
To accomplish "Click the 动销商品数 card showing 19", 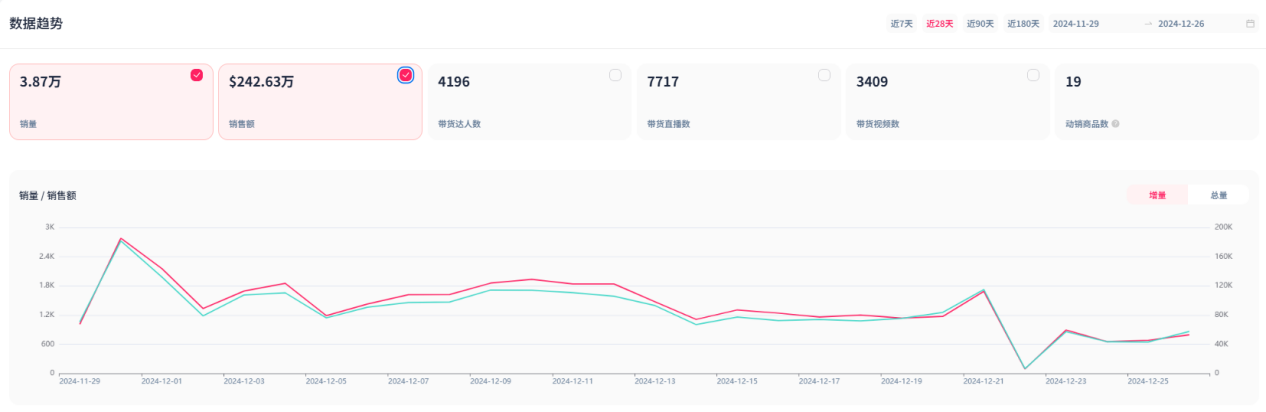I will tap(1156, 102).
